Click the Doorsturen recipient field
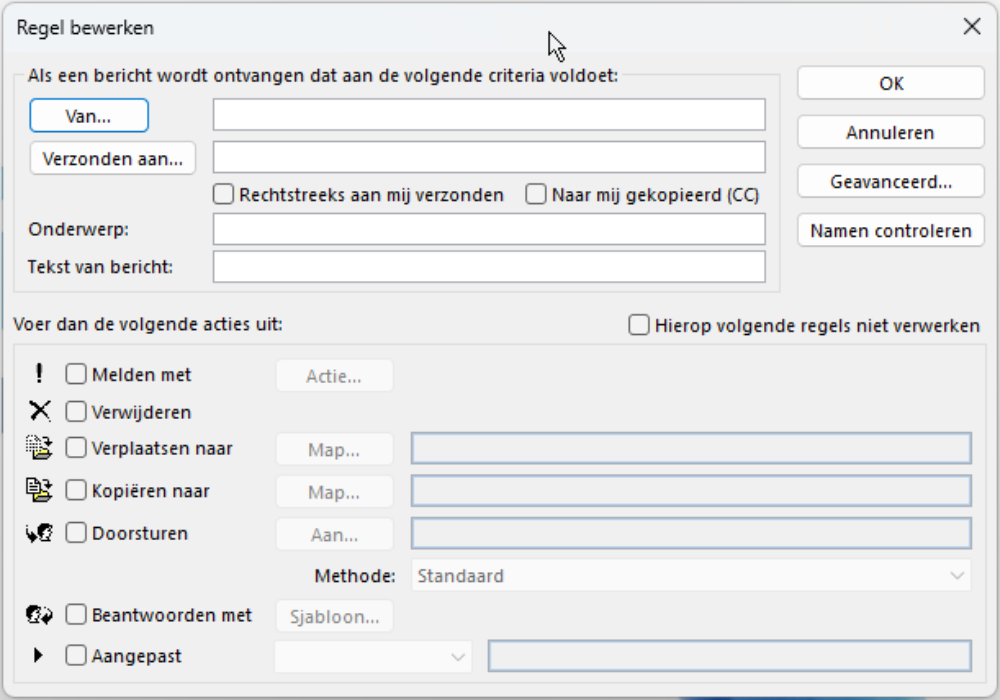The height and width of the screenshot is (700, 1000). pyautogui.click(x=691, y=533)
